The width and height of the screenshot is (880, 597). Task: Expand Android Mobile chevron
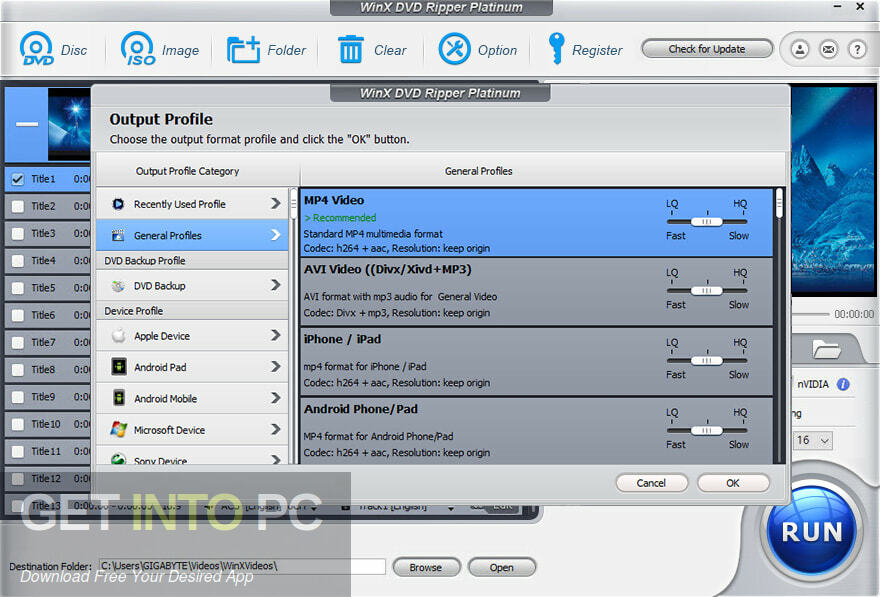[x=275, y=398]
